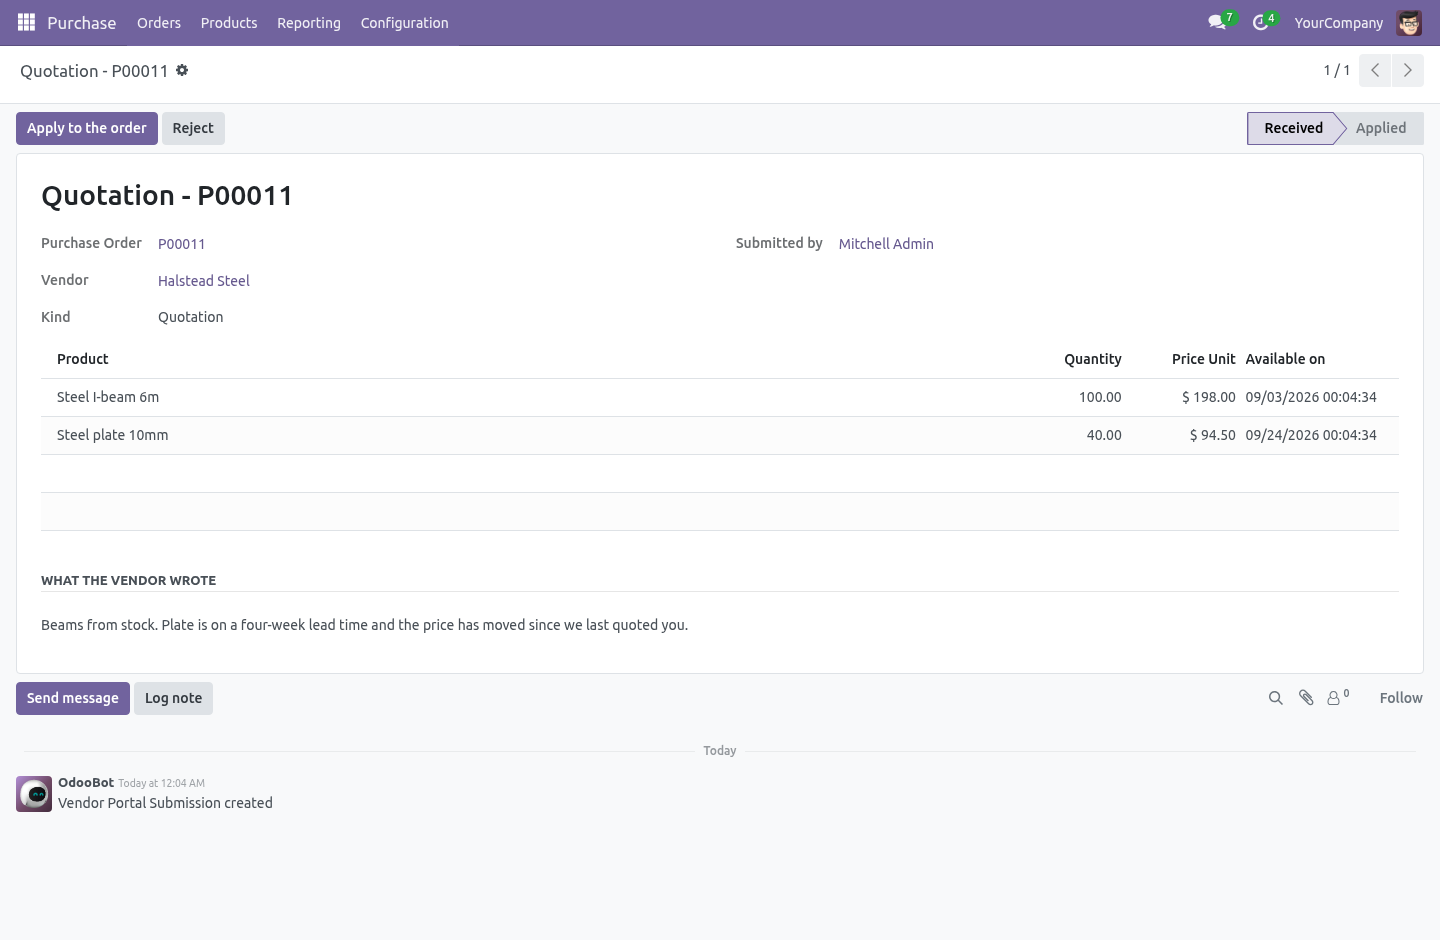Click Apply to the order button
The width and height of the screenshot is (1440, 940).
[x=87, y=128]
